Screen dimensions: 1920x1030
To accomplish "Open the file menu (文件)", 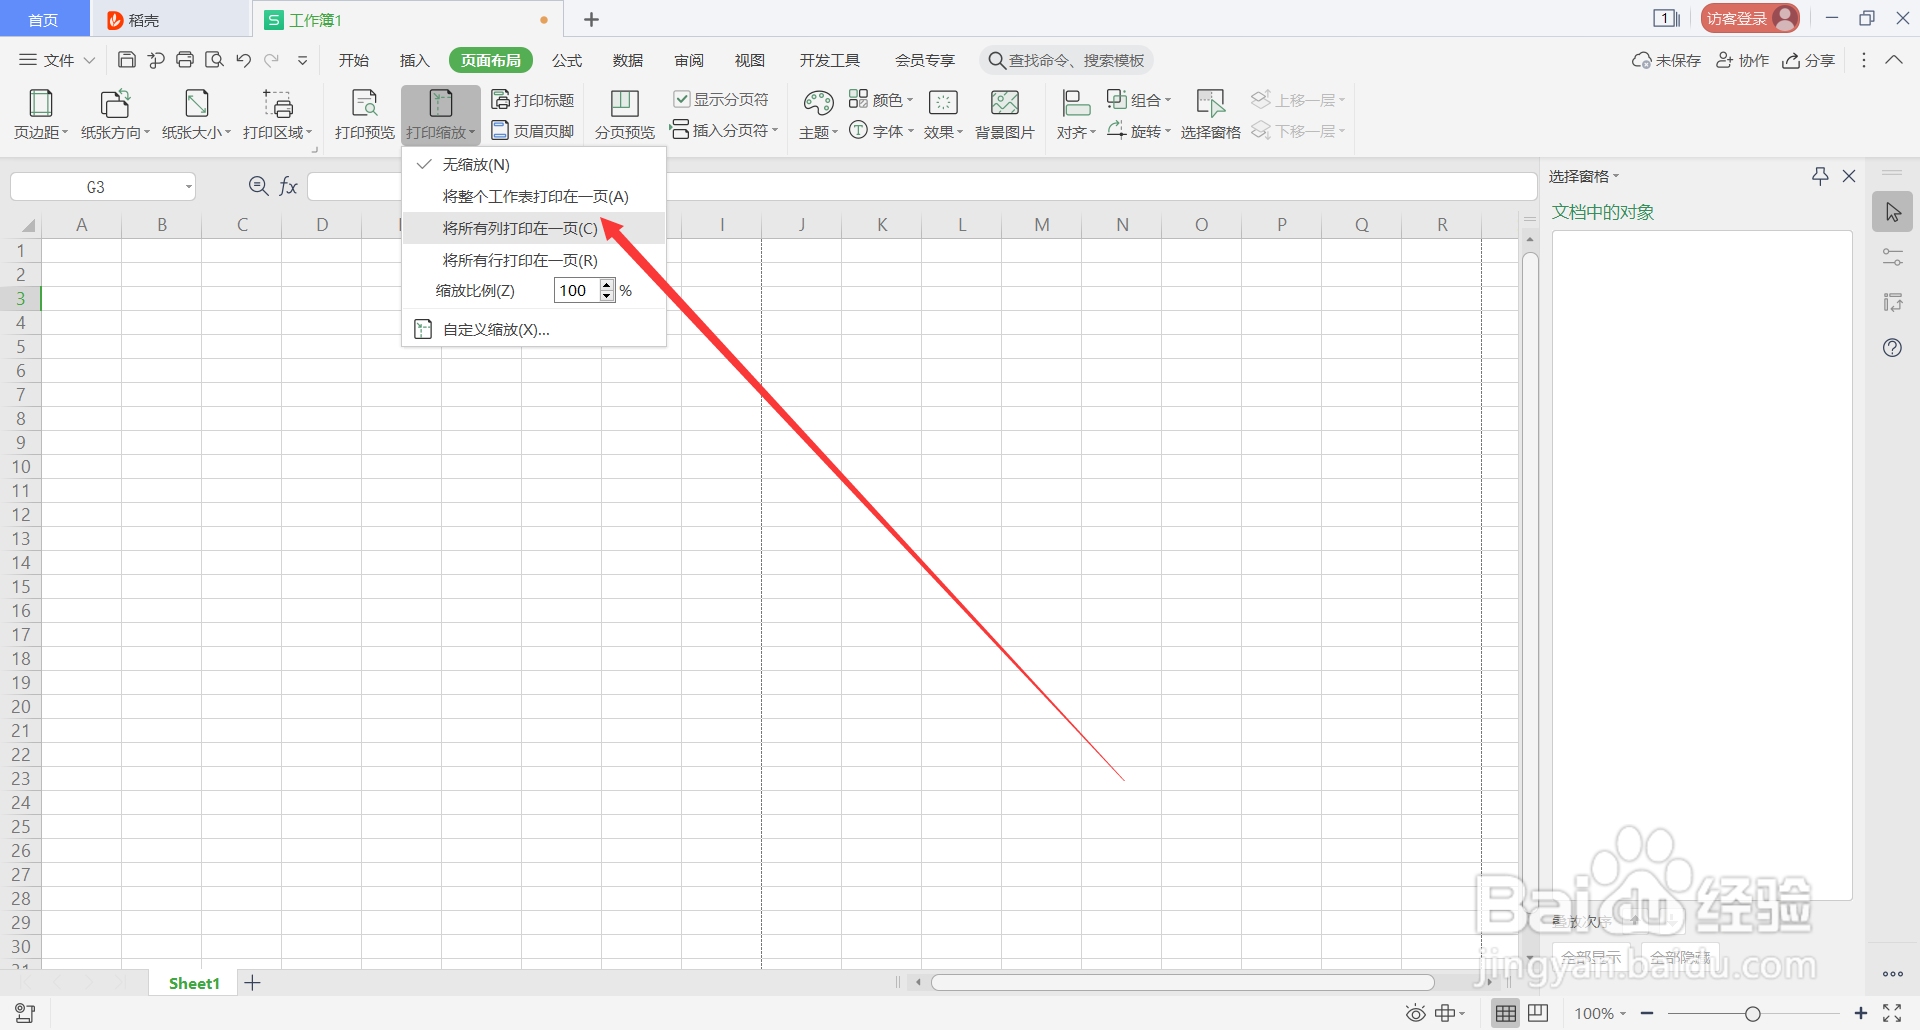I will click(57, 60).
